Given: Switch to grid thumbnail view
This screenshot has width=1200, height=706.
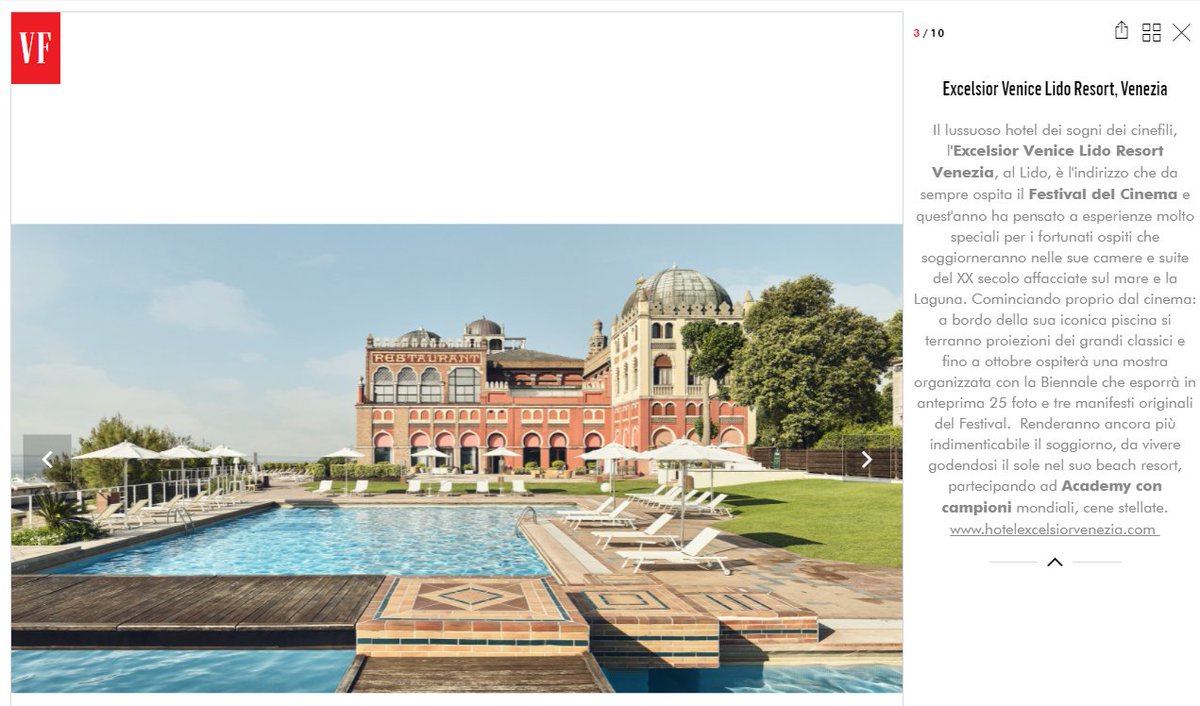Looking at the screenshot, I should click(1151, 32).
